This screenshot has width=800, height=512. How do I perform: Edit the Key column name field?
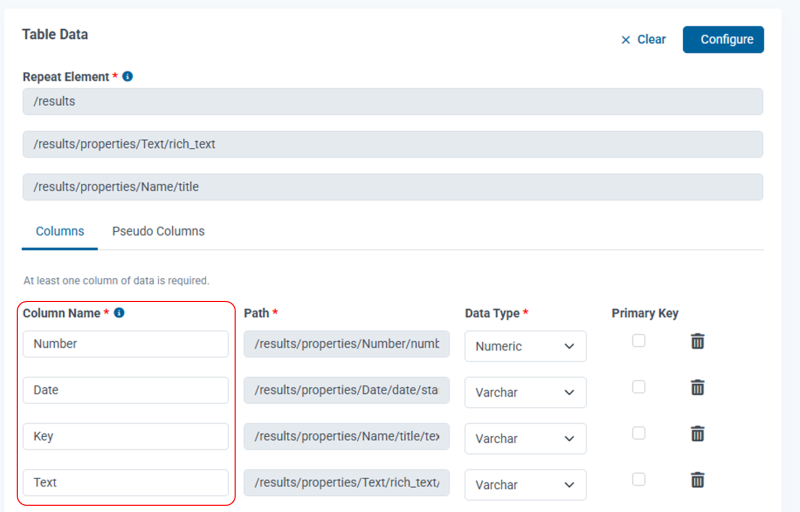(x=126, y=436)
